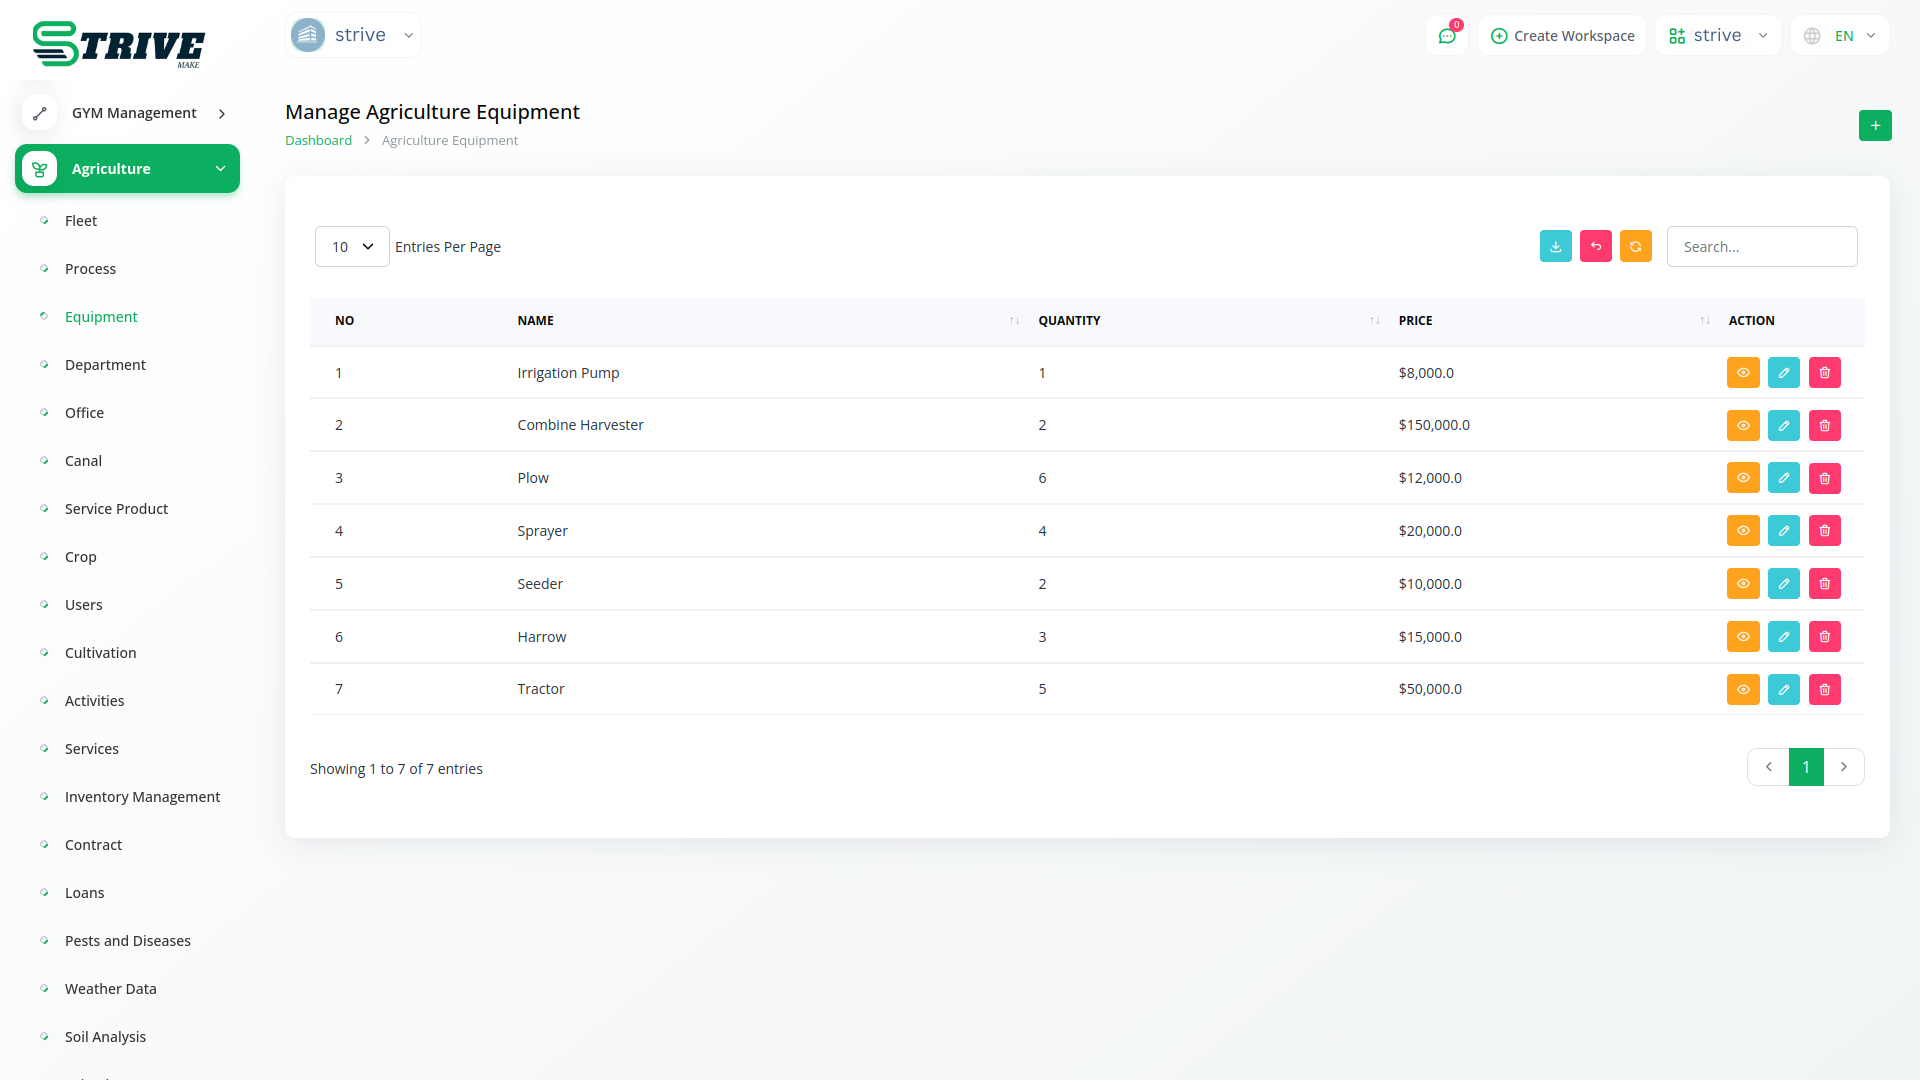
Task: Edit the Seeder equipment entry
Action: [1783, 584]
